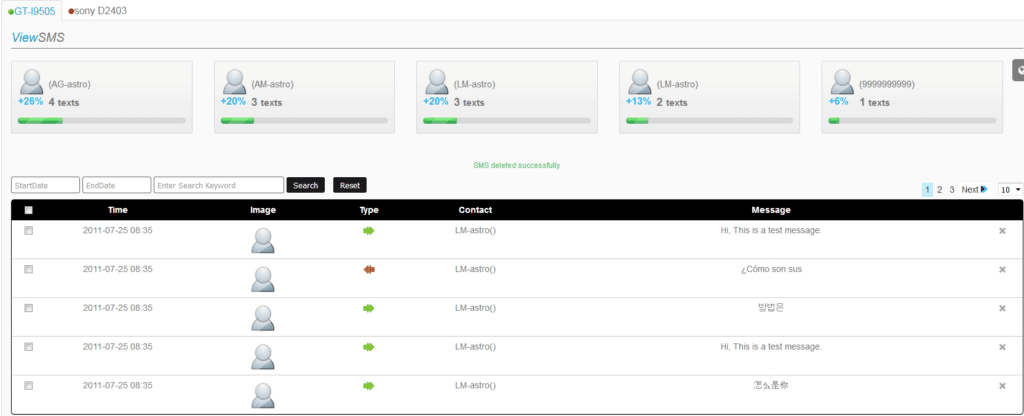Delete the '¿Cómo son sus' message with X
Image resolution: width=1024 pixels, height=416 pixels.
[x=1002, y=270]
